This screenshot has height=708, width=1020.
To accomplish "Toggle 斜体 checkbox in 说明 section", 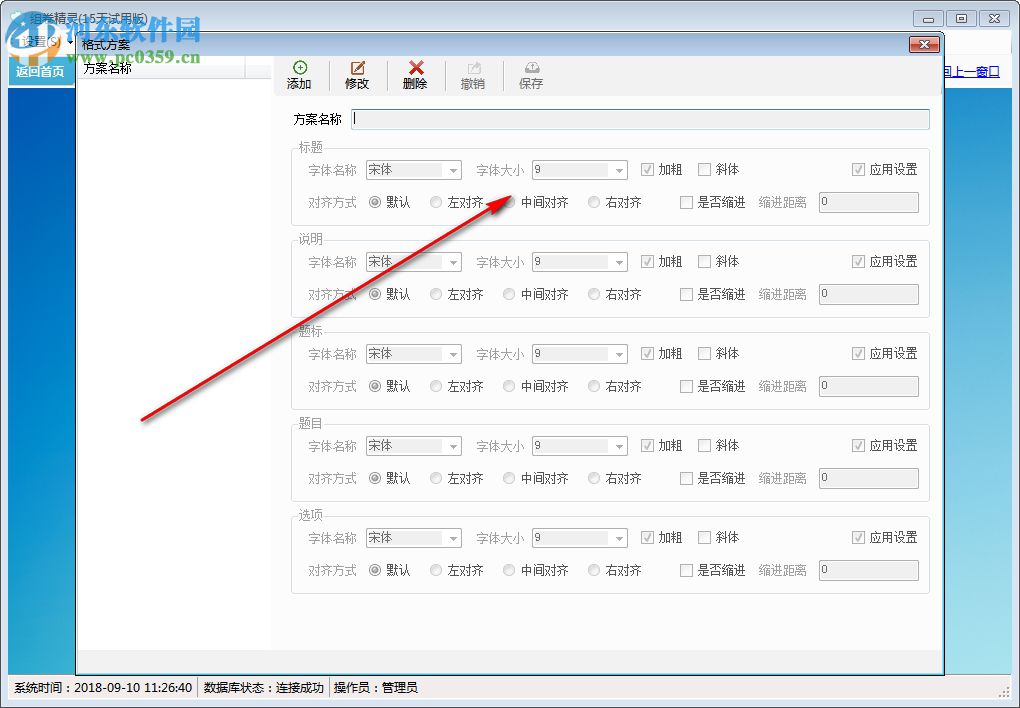I will 704,262.
